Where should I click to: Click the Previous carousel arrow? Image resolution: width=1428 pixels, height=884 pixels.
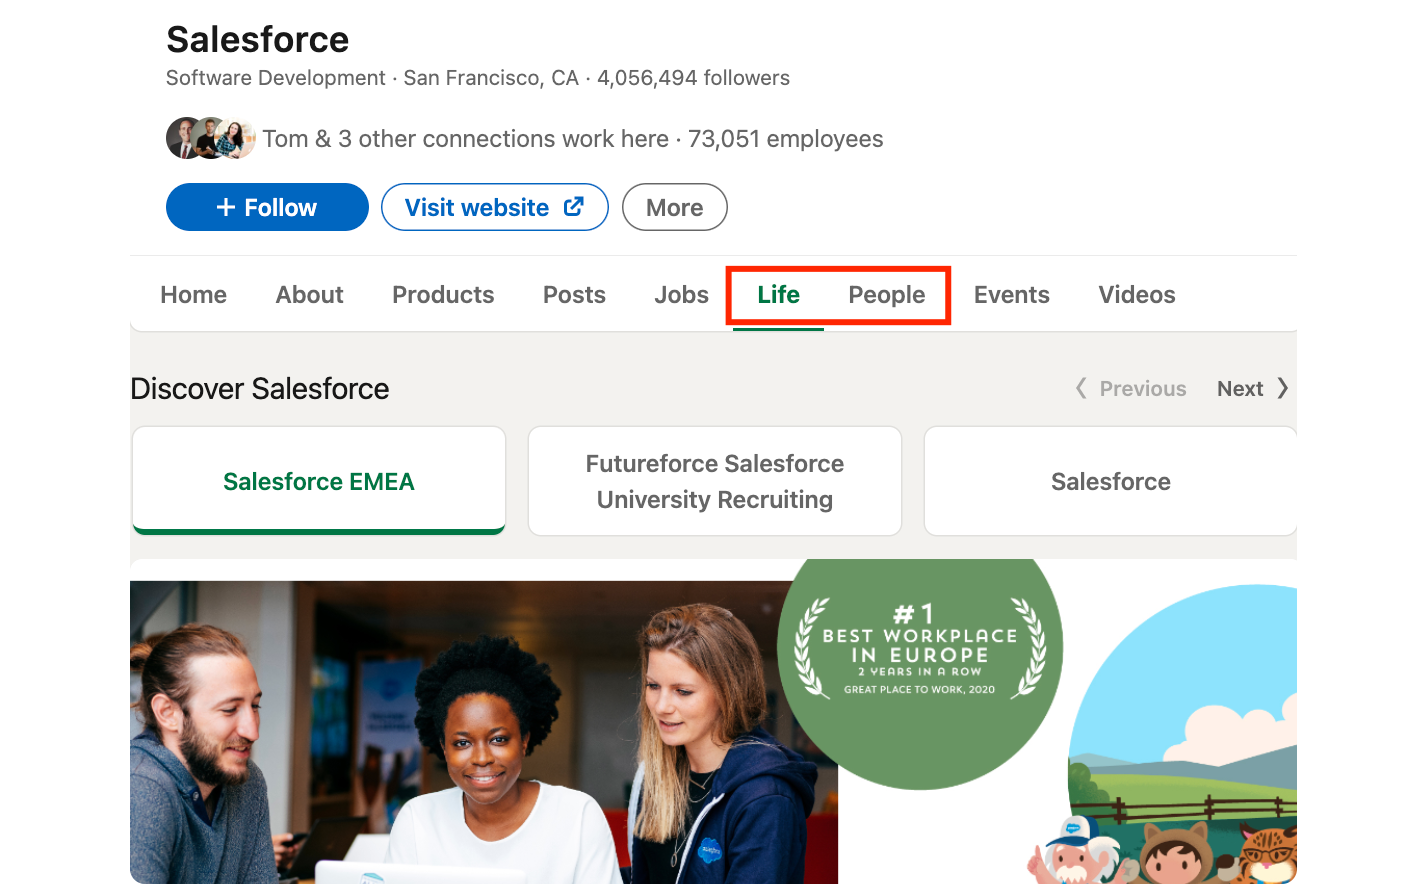point(1131,389)
